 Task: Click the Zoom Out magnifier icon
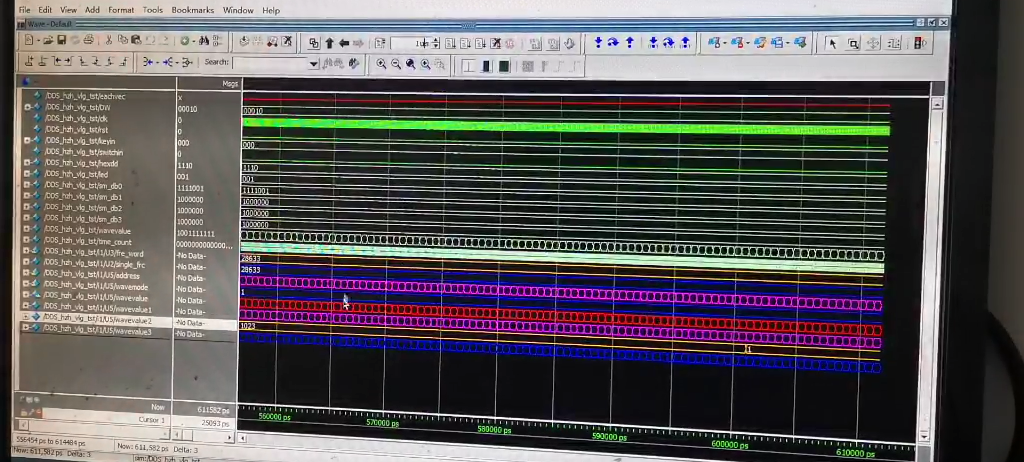click(395, 64)
